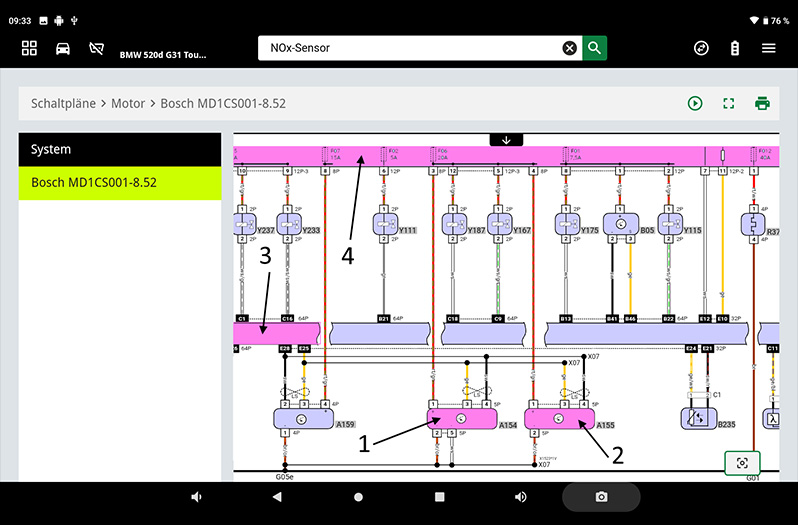Toggle fullscreen view of wiring diagram
This screenshot has width=798, height=525.
729,103
